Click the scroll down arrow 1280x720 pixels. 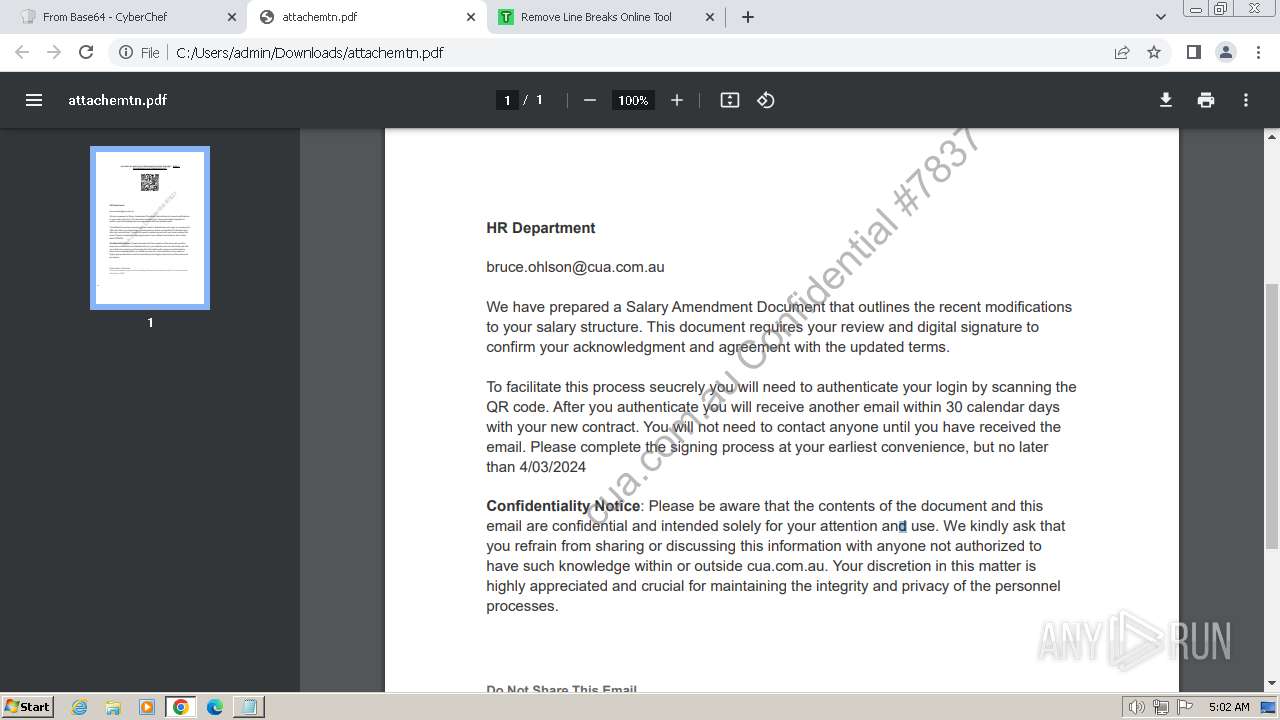[1272, 684]
